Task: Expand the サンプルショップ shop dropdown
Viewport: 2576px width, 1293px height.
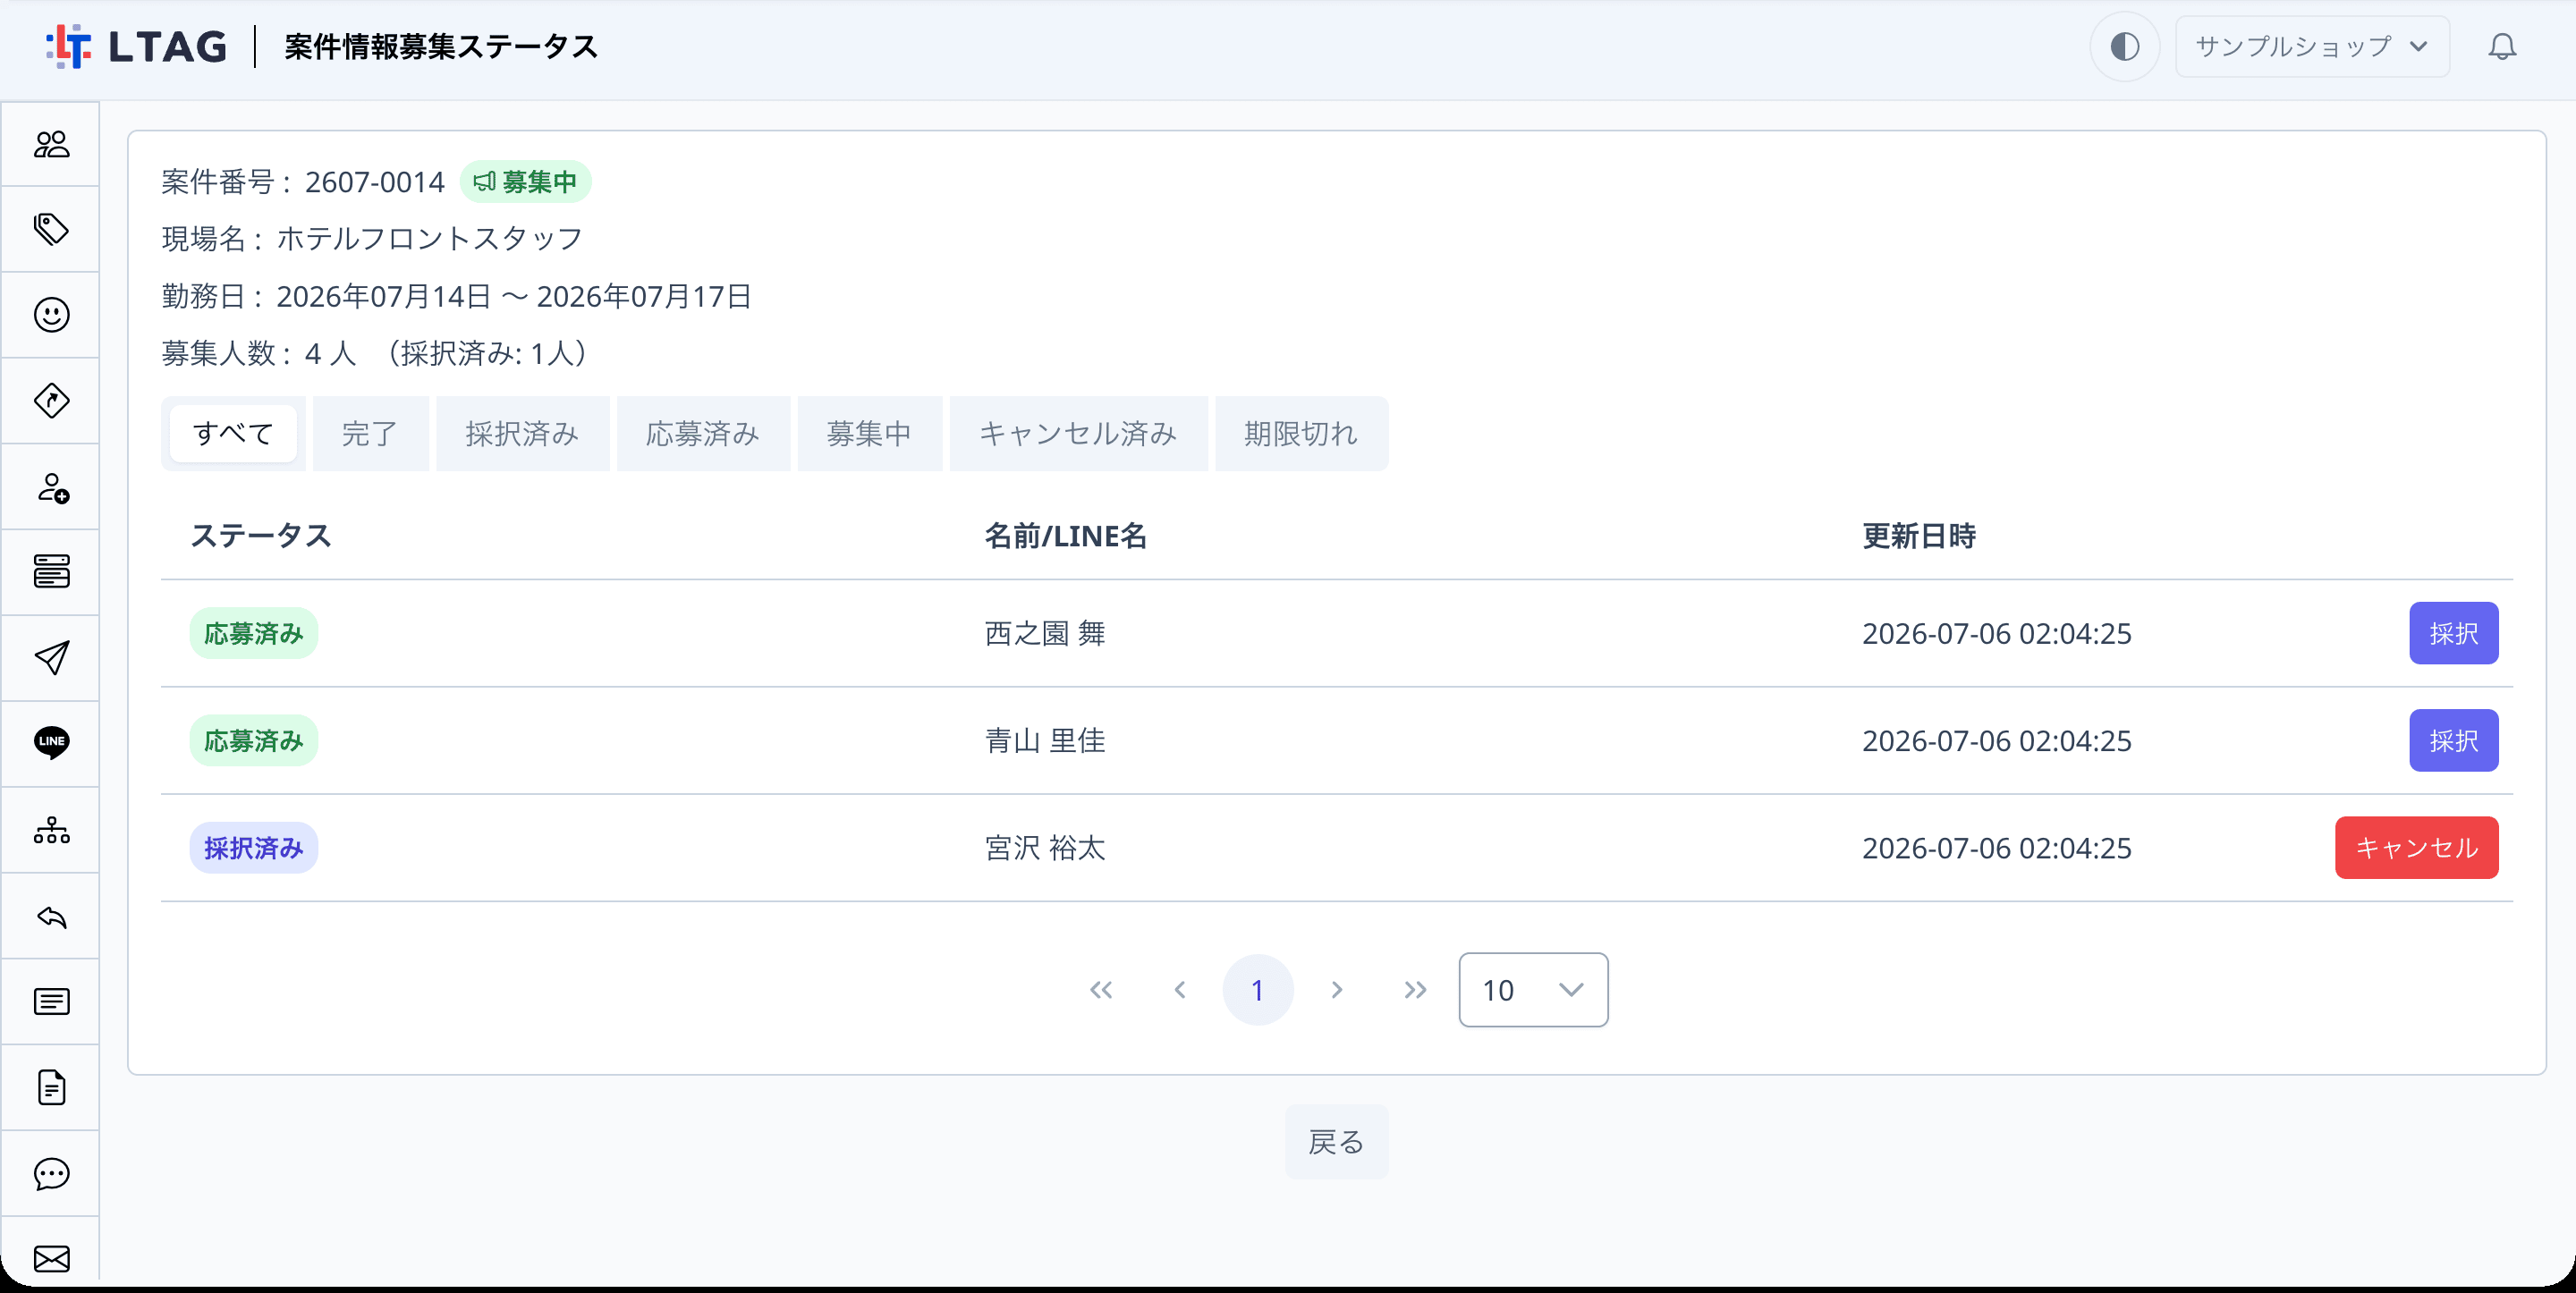Action: click(x=2312, y=46)
